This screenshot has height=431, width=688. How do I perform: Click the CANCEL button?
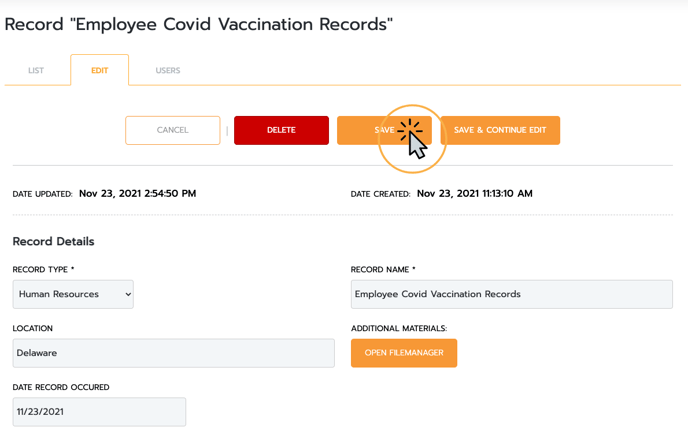coord(172,130)
